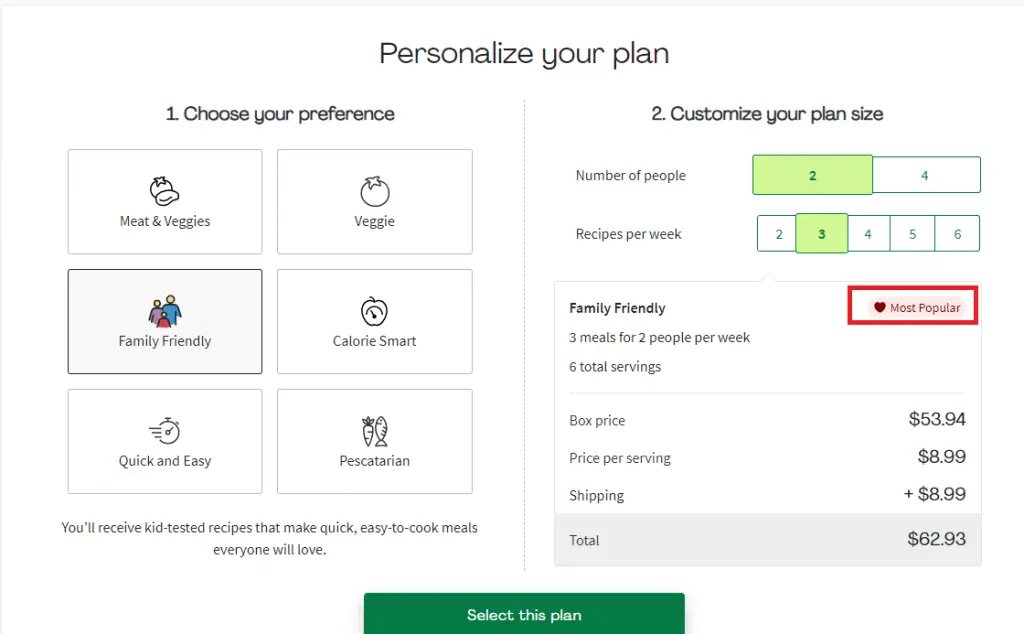1024x634 pixels.
Task: Set number of people to 4
Action: 926,175
